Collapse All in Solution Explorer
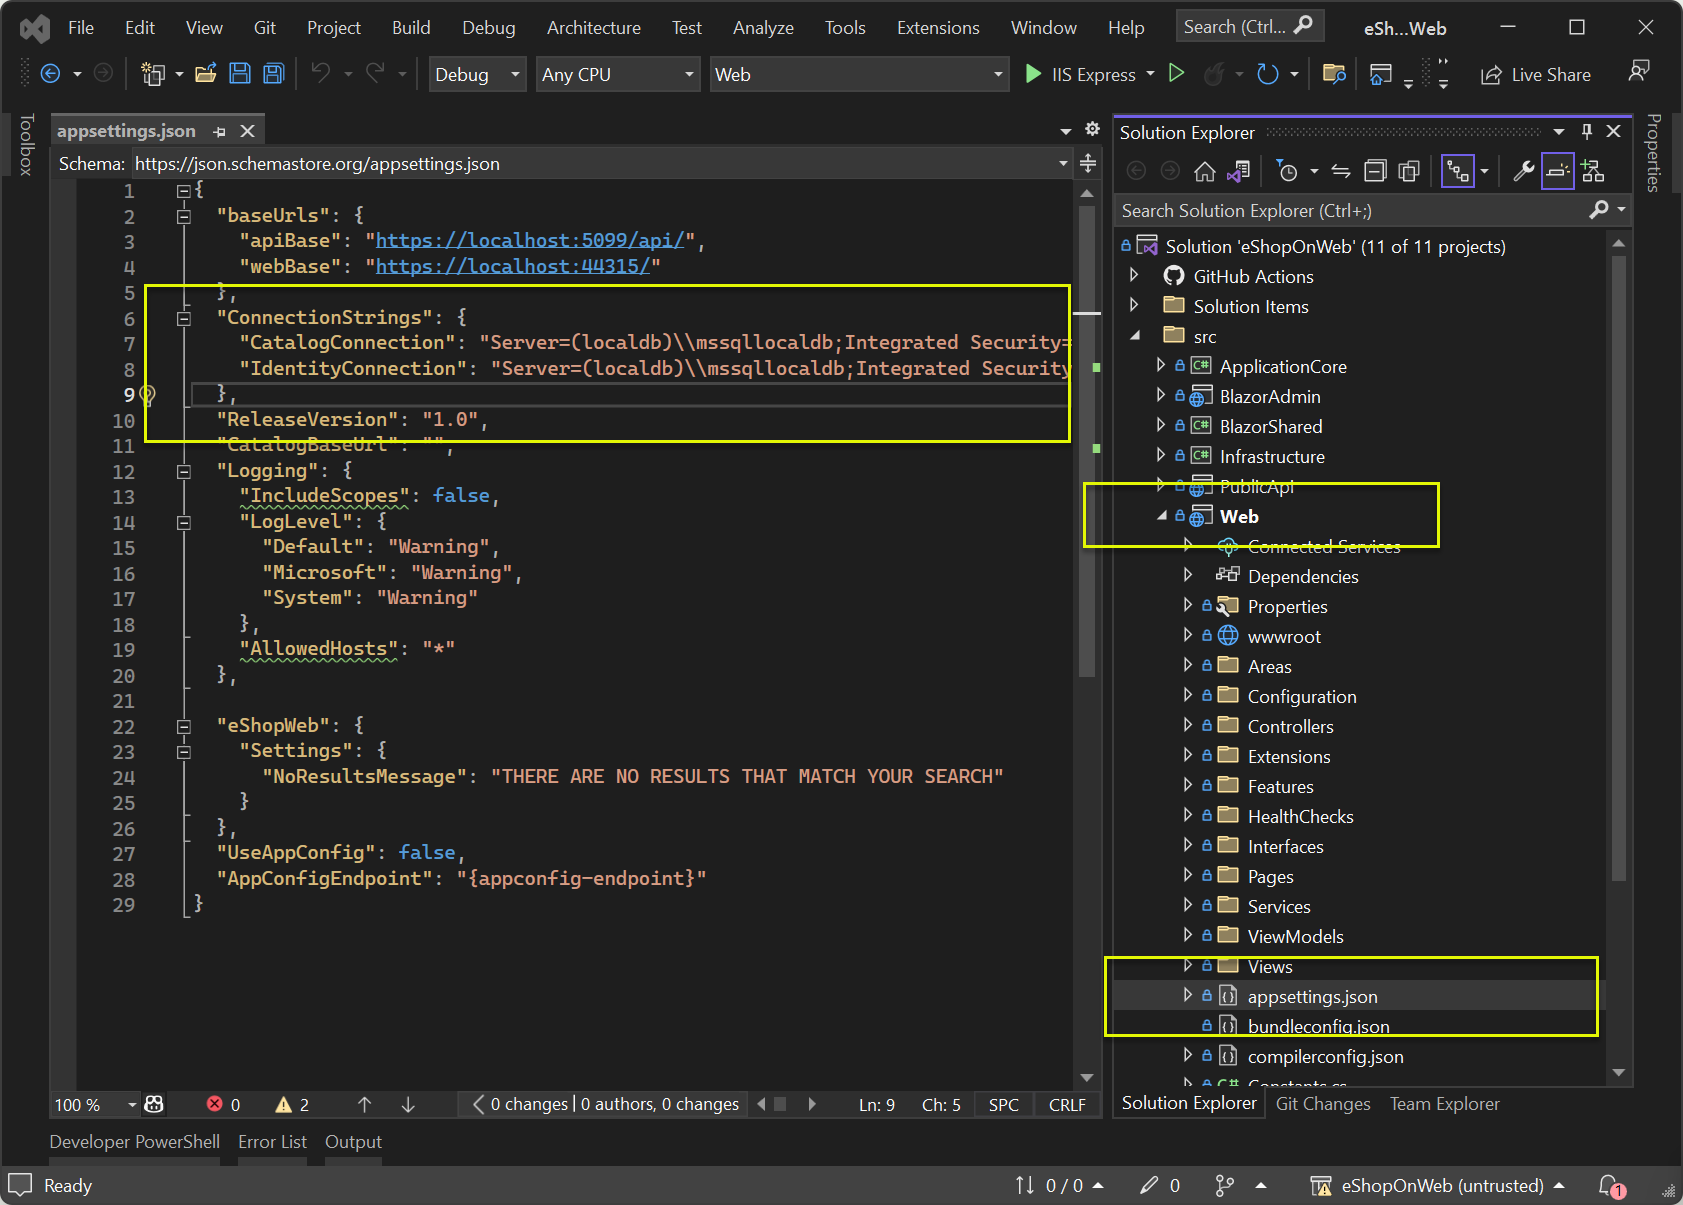 1376,172
